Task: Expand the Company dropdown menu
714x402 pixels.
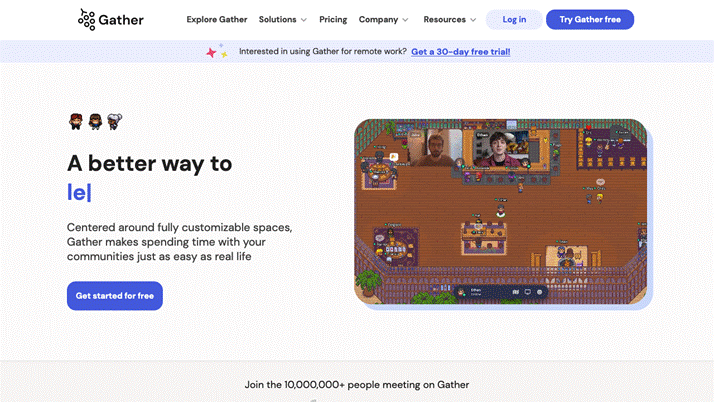Action: (383, 20)
